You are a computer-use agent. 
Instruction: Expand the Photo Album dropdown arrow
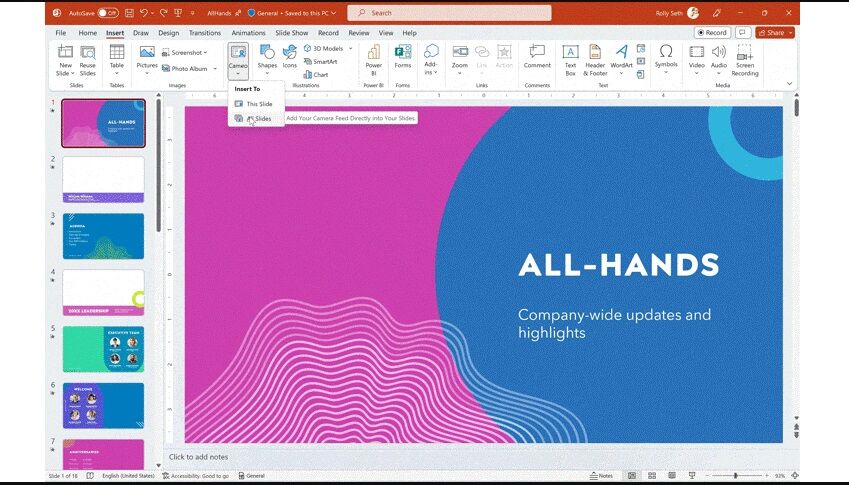(215, 69)
